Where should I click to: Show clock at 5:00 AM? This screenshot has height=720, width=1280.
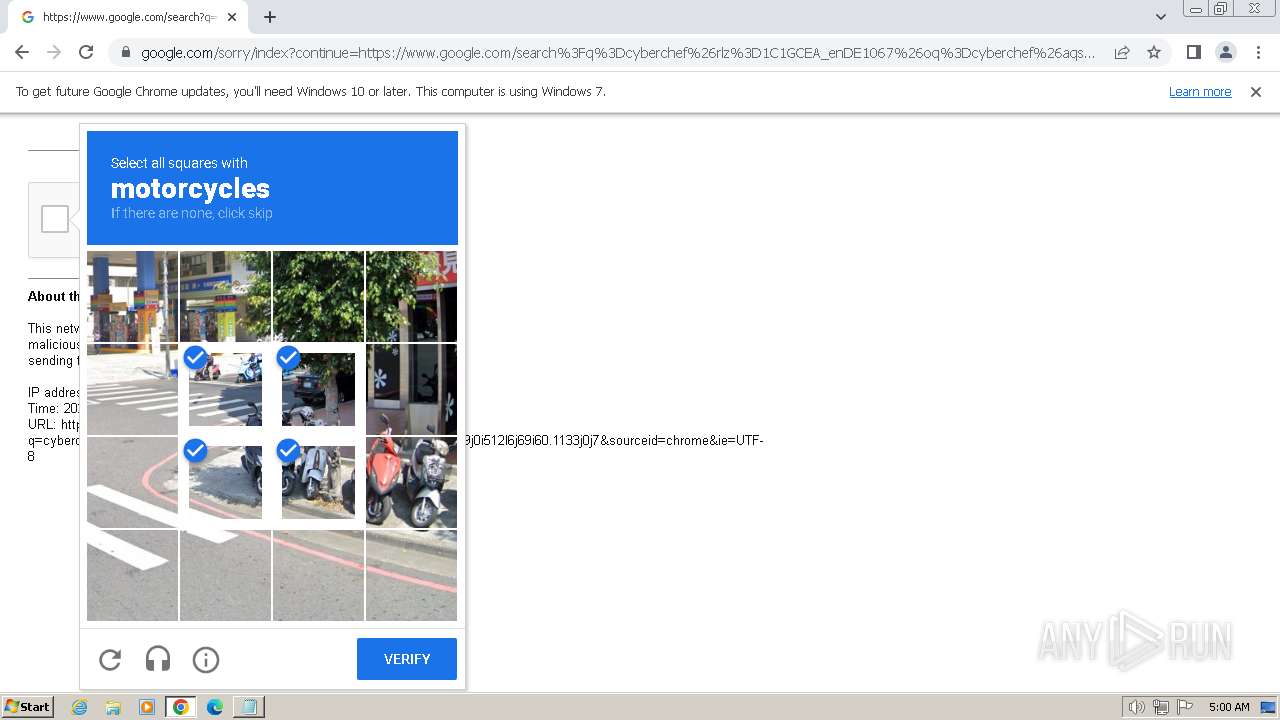[1229, 707]
